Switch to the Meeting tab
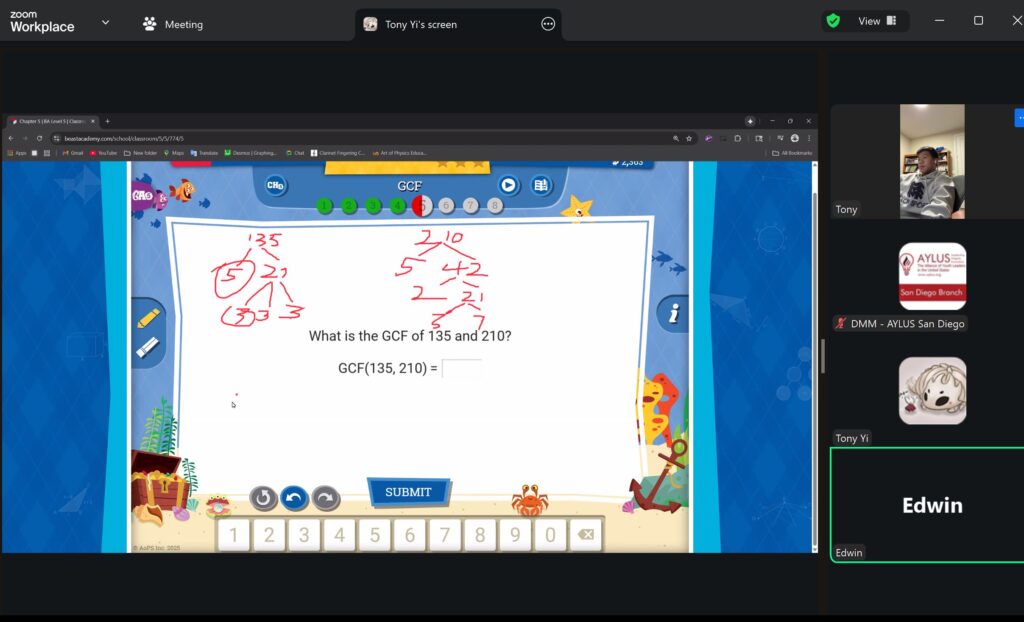The image size is (1024, 622). tap(173, 24)
